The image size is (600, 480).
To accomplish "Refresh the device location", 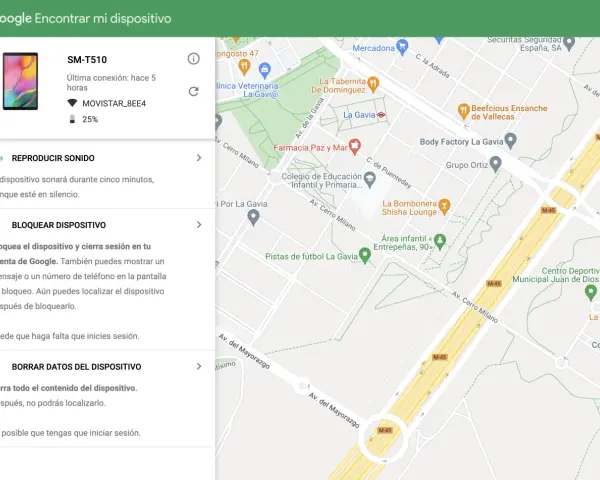I will 194,91.
